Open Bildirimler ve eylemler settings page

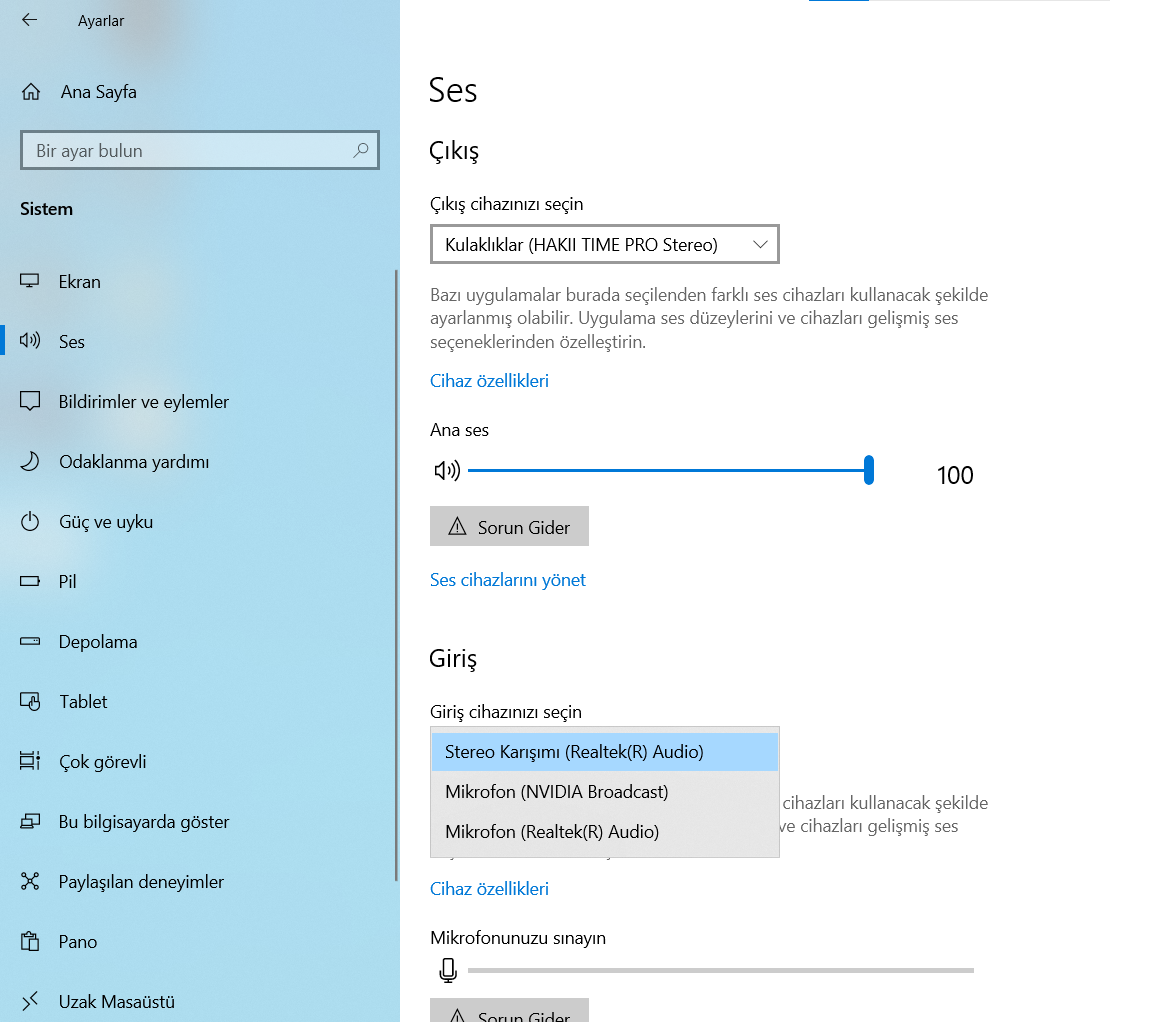144,402
